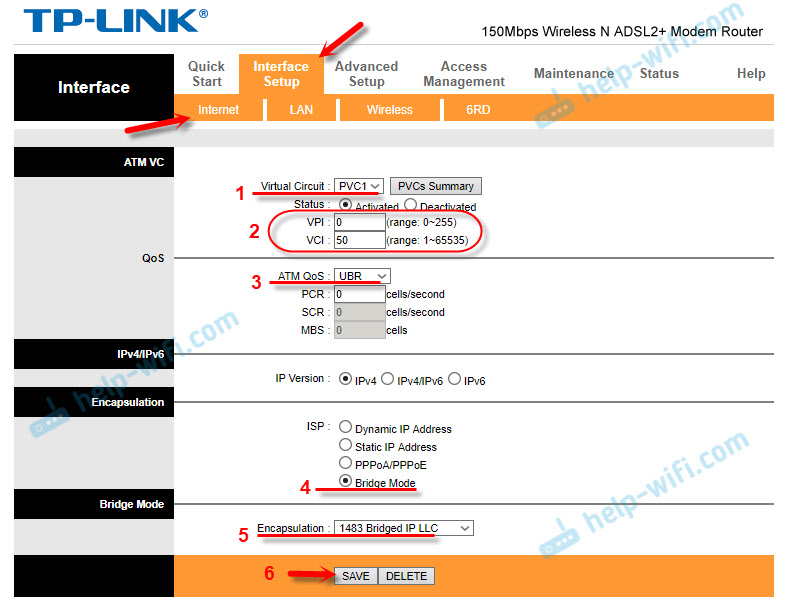Expand the Virtual Circuit PVC1 dropdown
The height and width of the screenshot is (605, 790).
coord(359,186)
